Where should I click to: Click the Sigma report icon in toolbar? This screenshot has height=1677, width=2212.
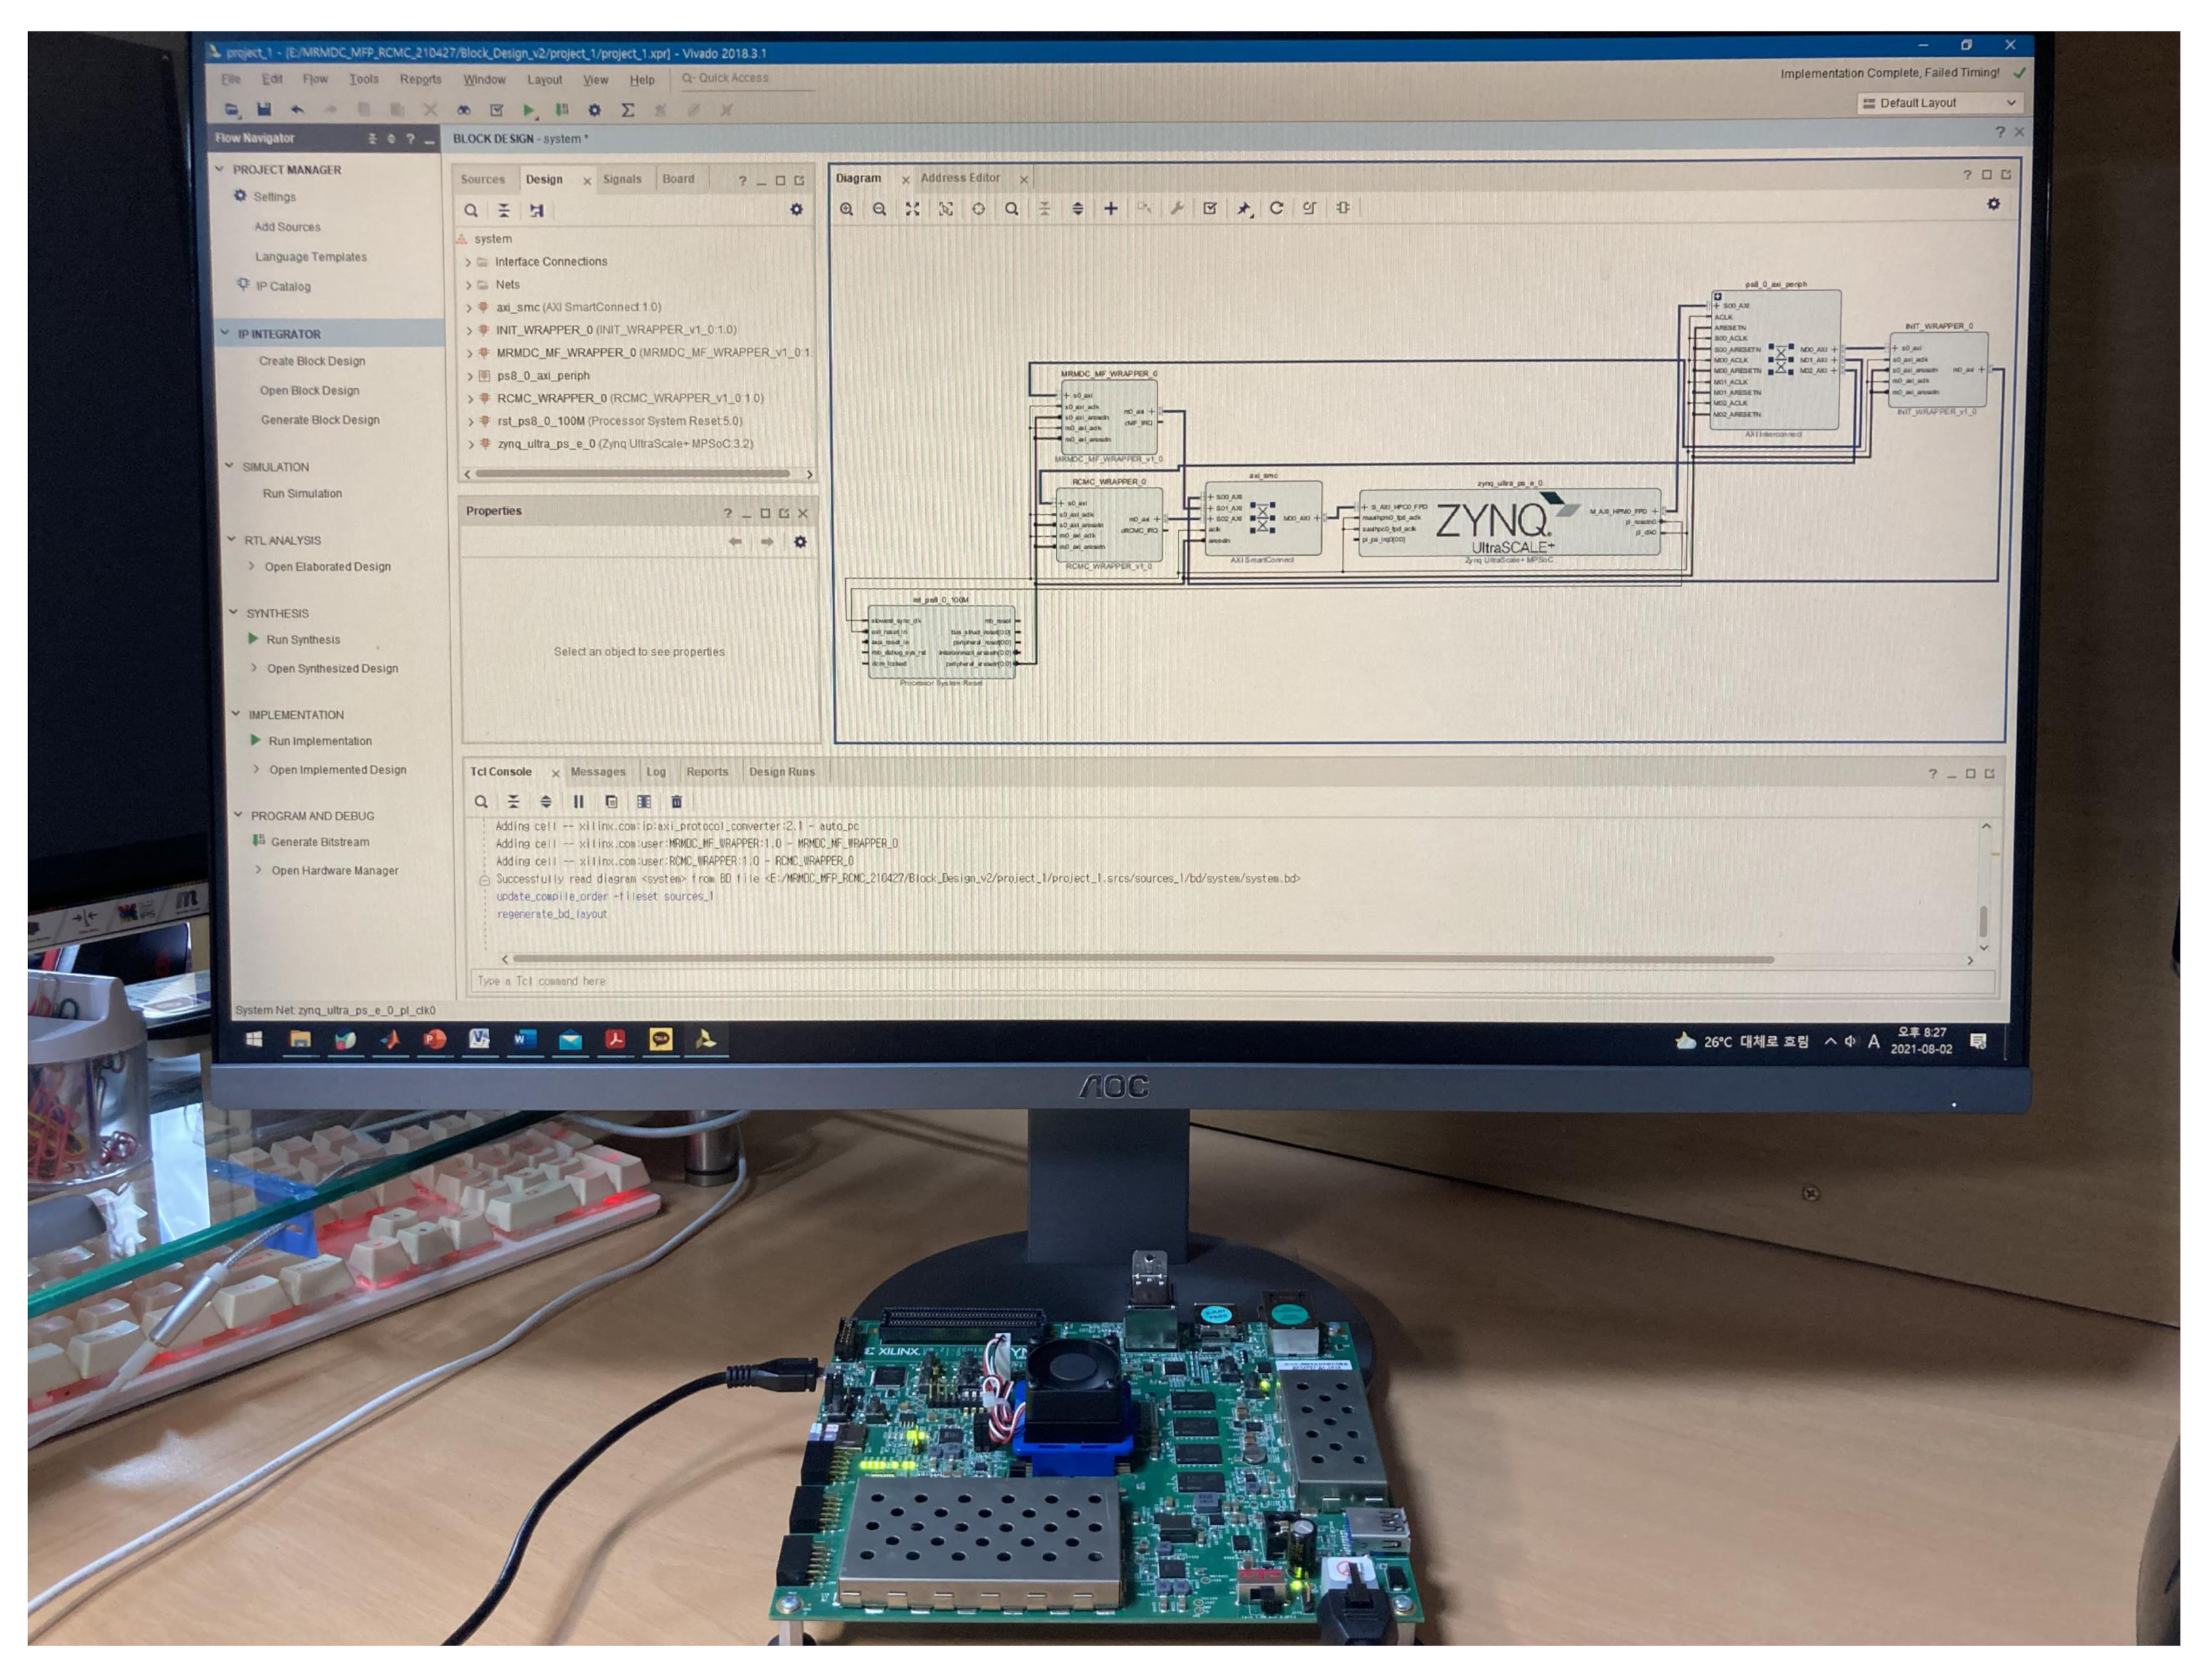click(627, 110)
